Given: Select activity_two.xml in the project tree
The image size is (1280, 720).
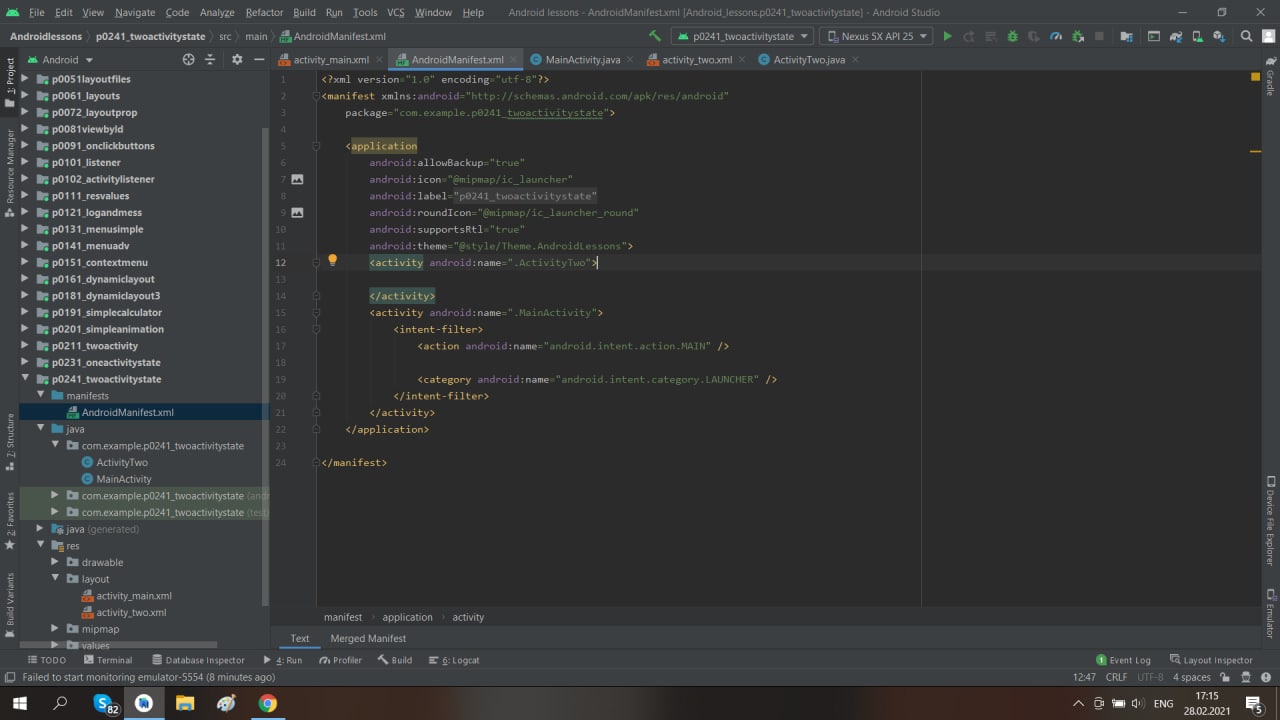Looking at the screenshot, I should click(x=131, y=612).
